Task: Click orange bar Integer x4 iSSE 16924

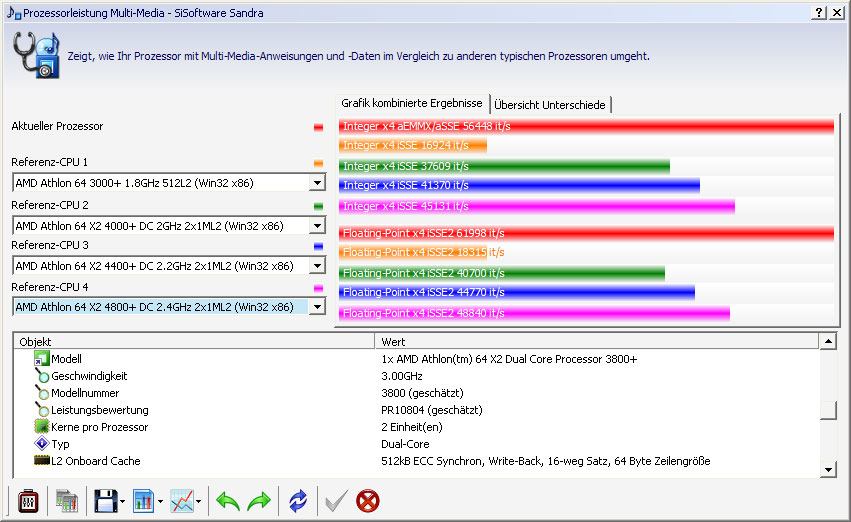Action: coord(413,145)
